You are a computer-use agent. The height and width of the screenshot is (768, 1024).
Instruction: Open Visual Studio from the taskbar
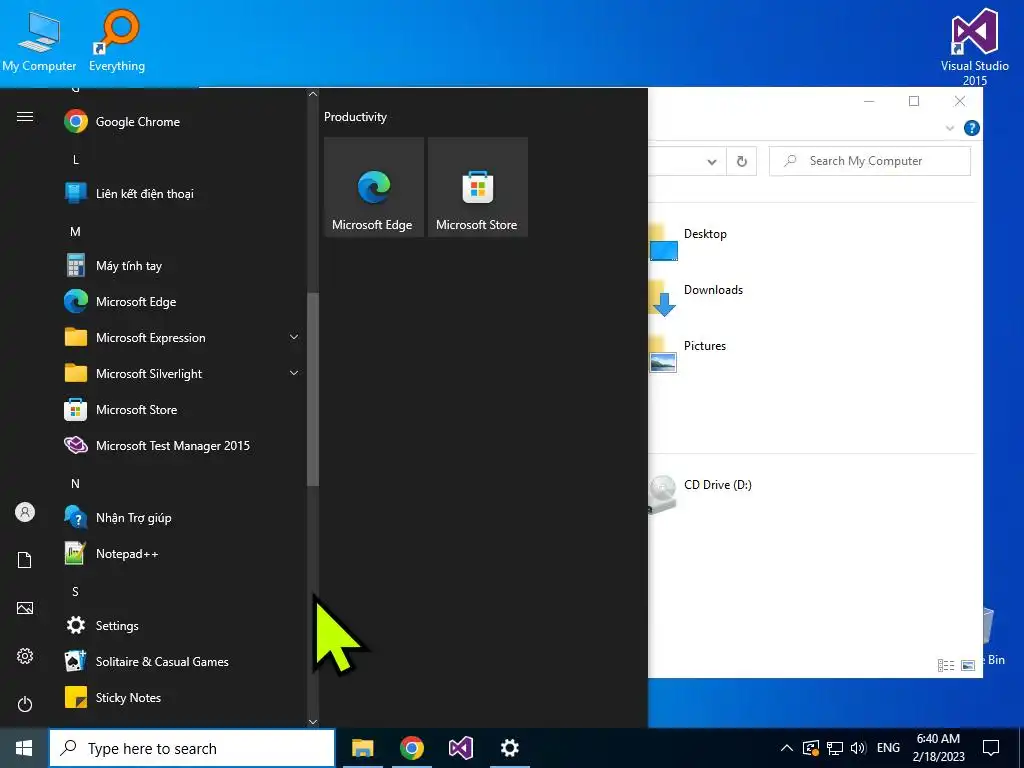[460, 748]
